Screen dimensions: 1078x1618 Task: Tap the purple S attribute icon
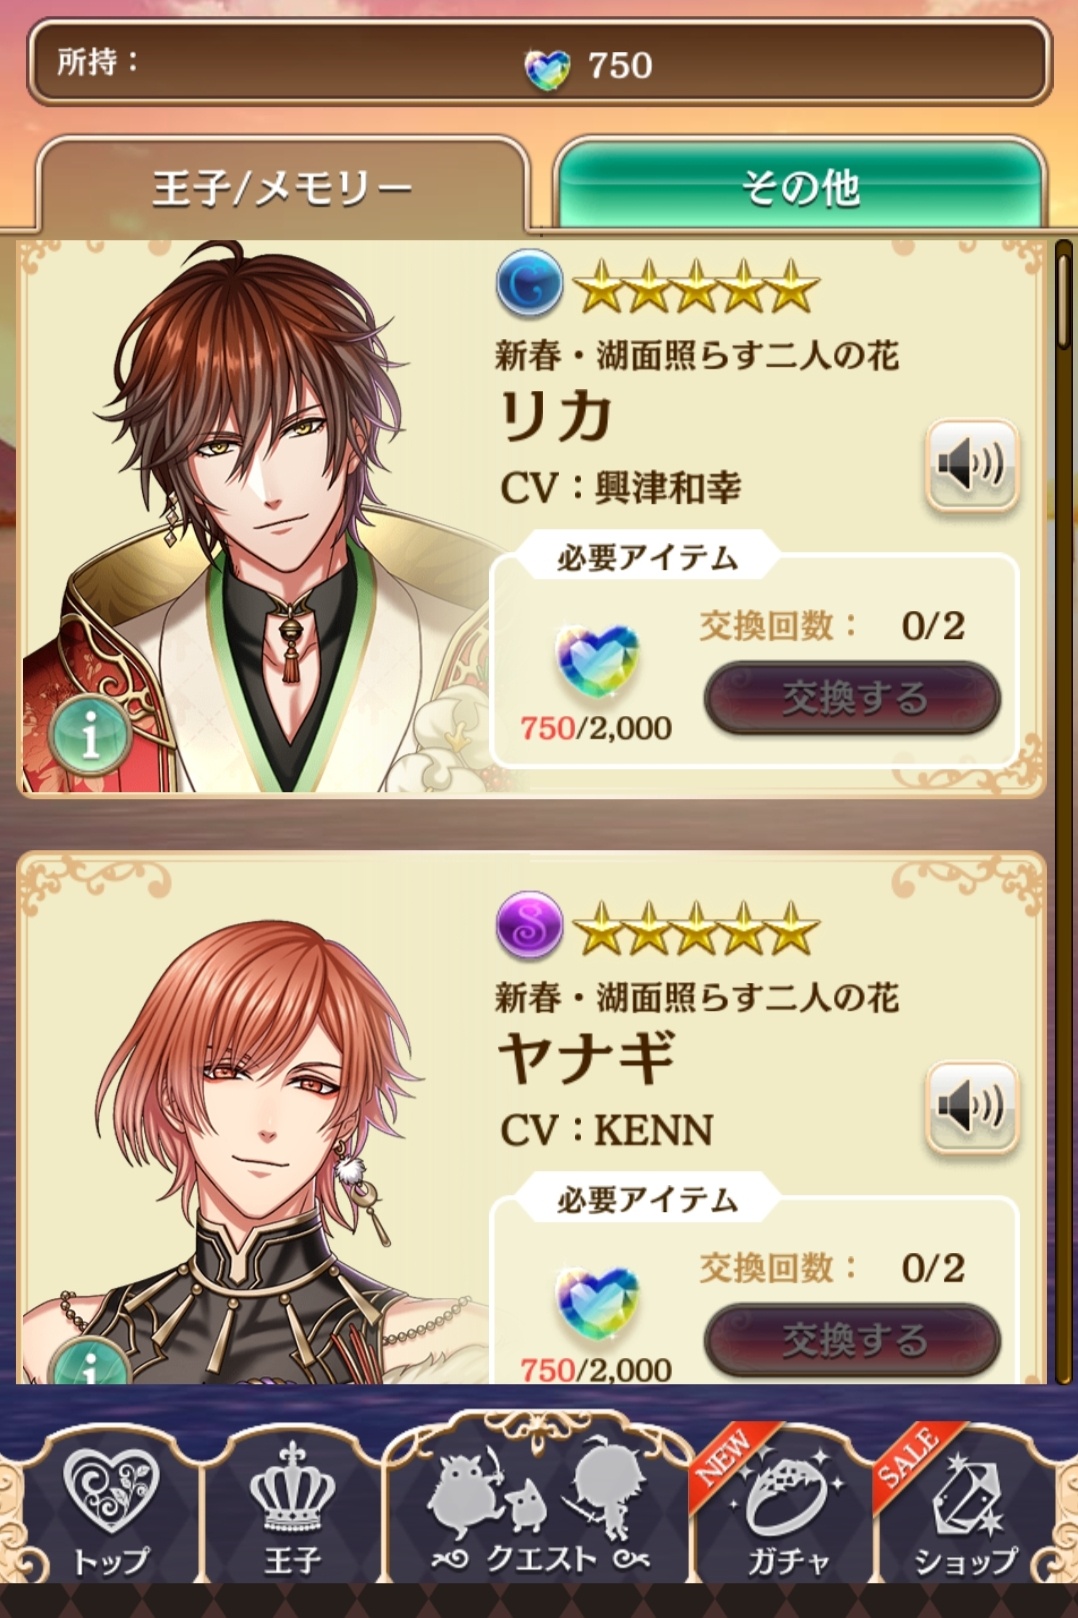[x=529, y=926]
